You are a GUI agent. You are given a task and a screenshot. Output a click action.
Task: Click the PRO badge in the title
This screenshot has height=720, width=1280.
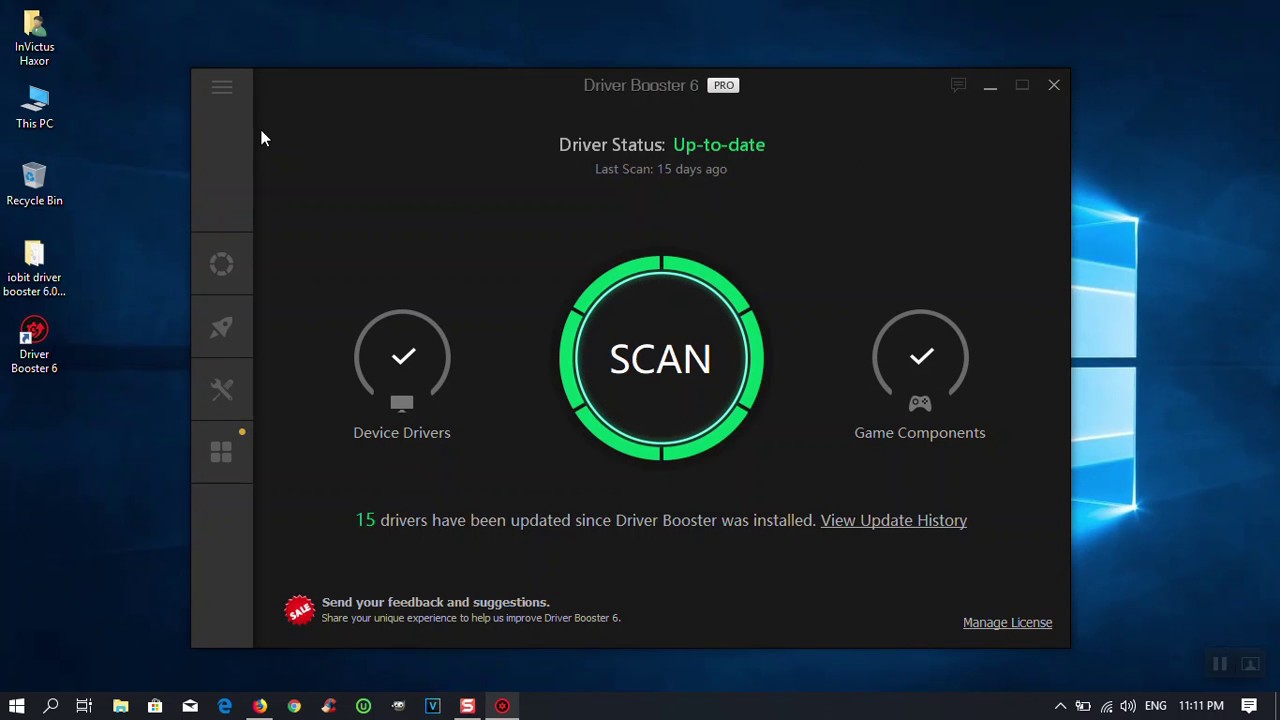[x=723, y=85]
